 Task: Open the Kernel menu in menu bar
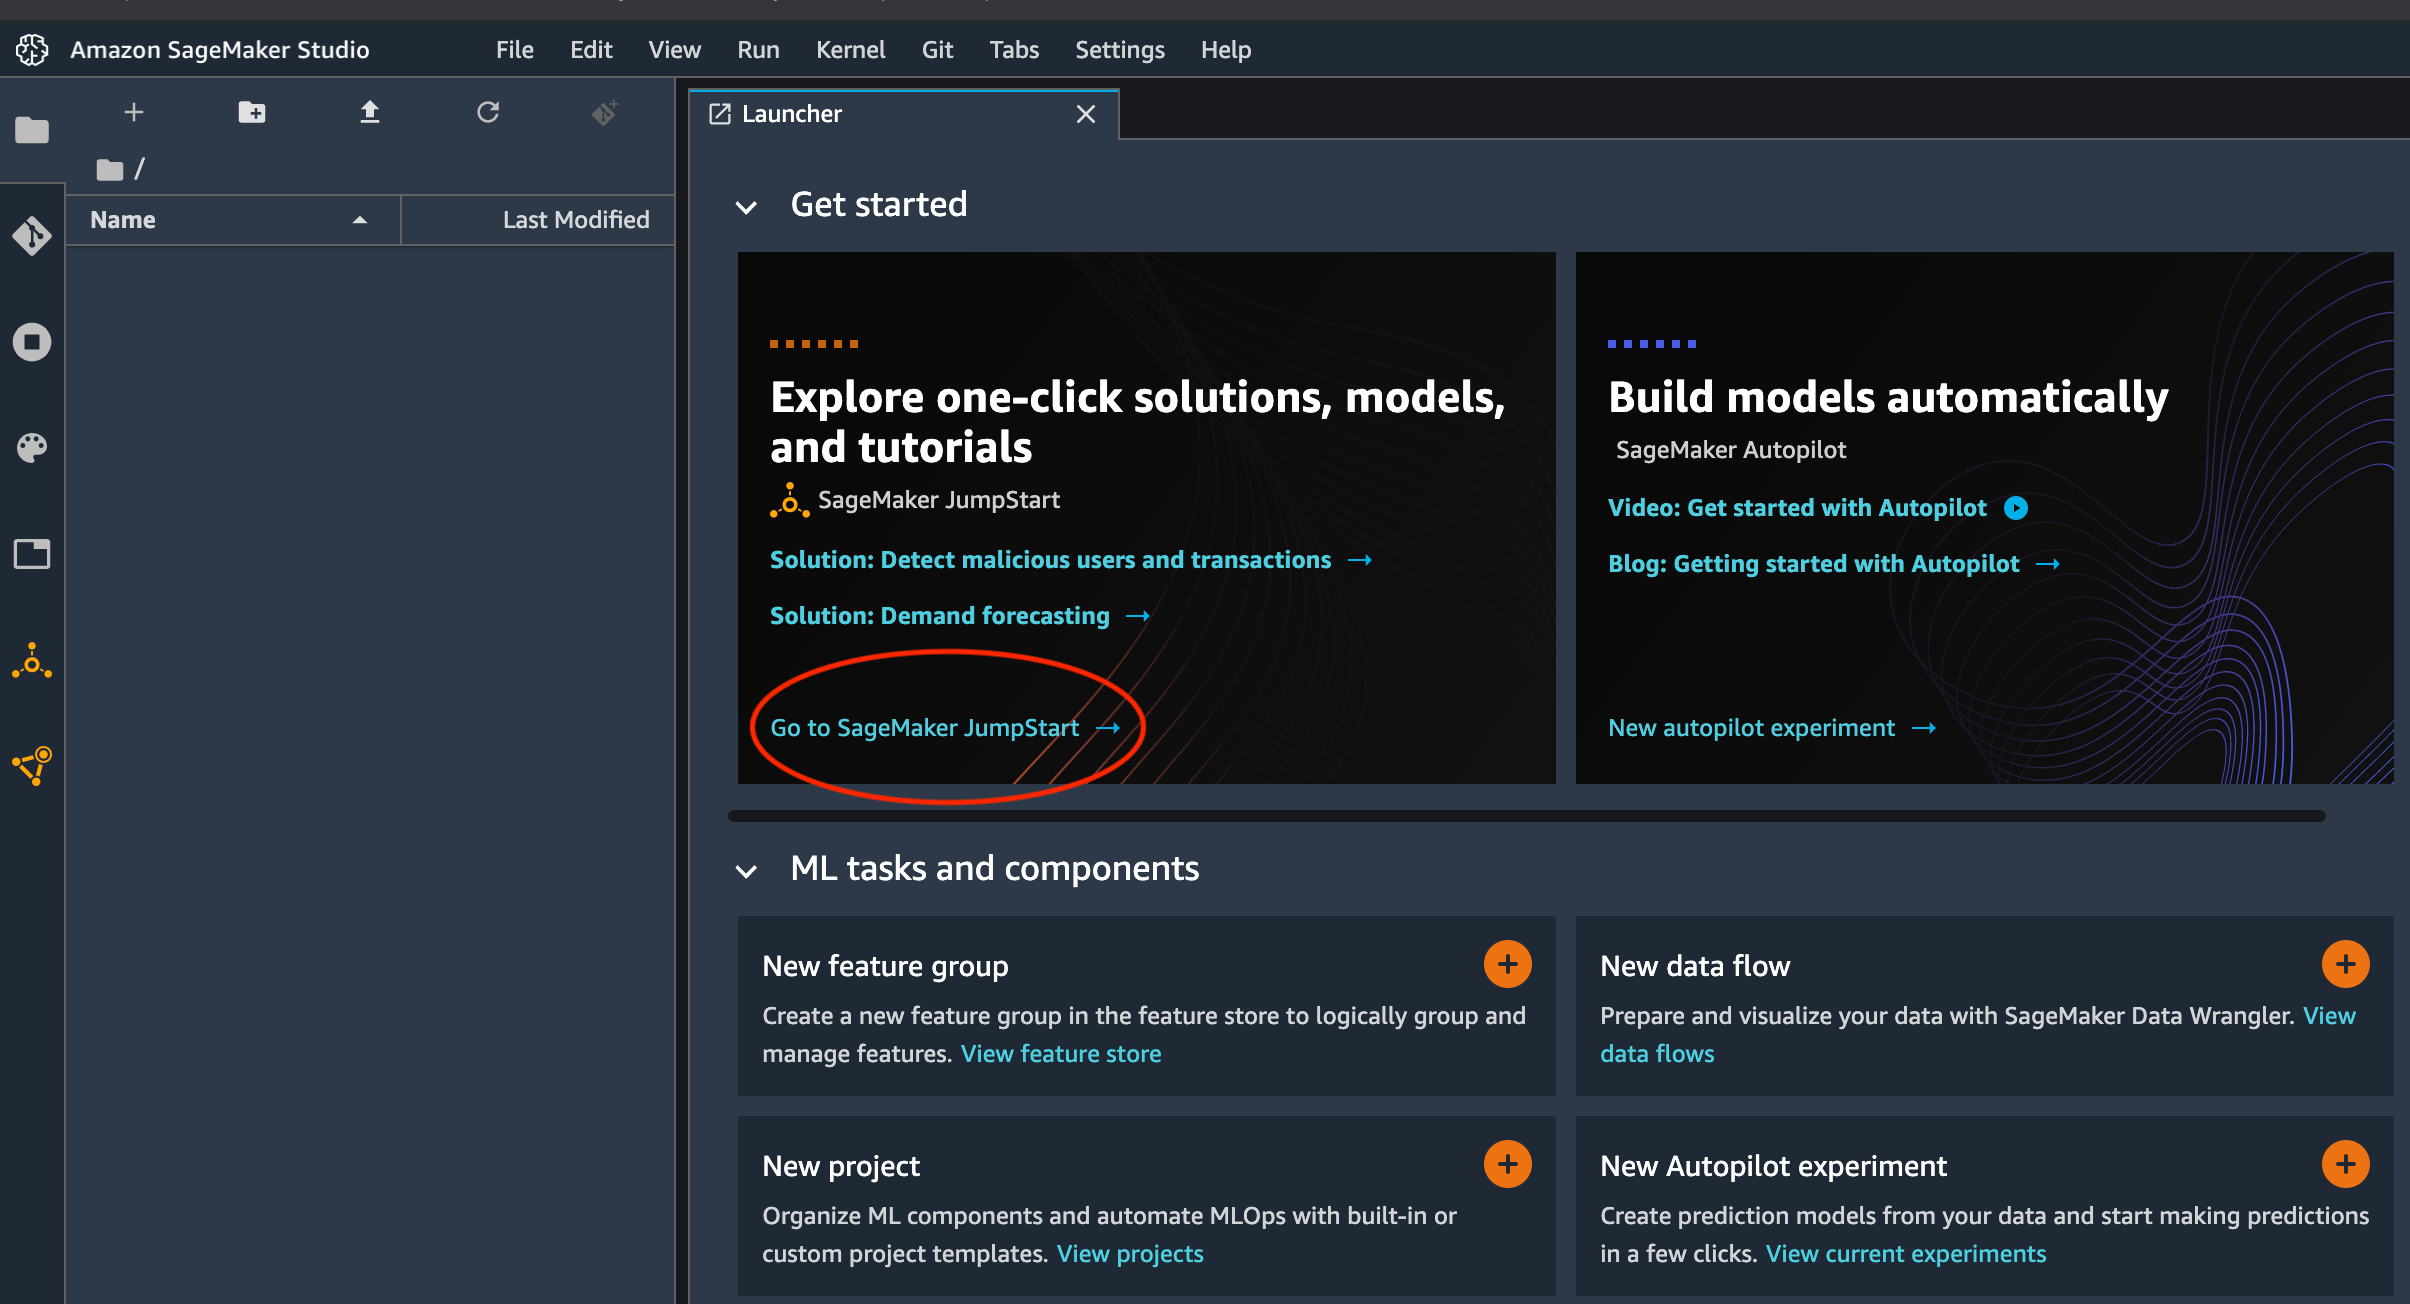(851, 48)
